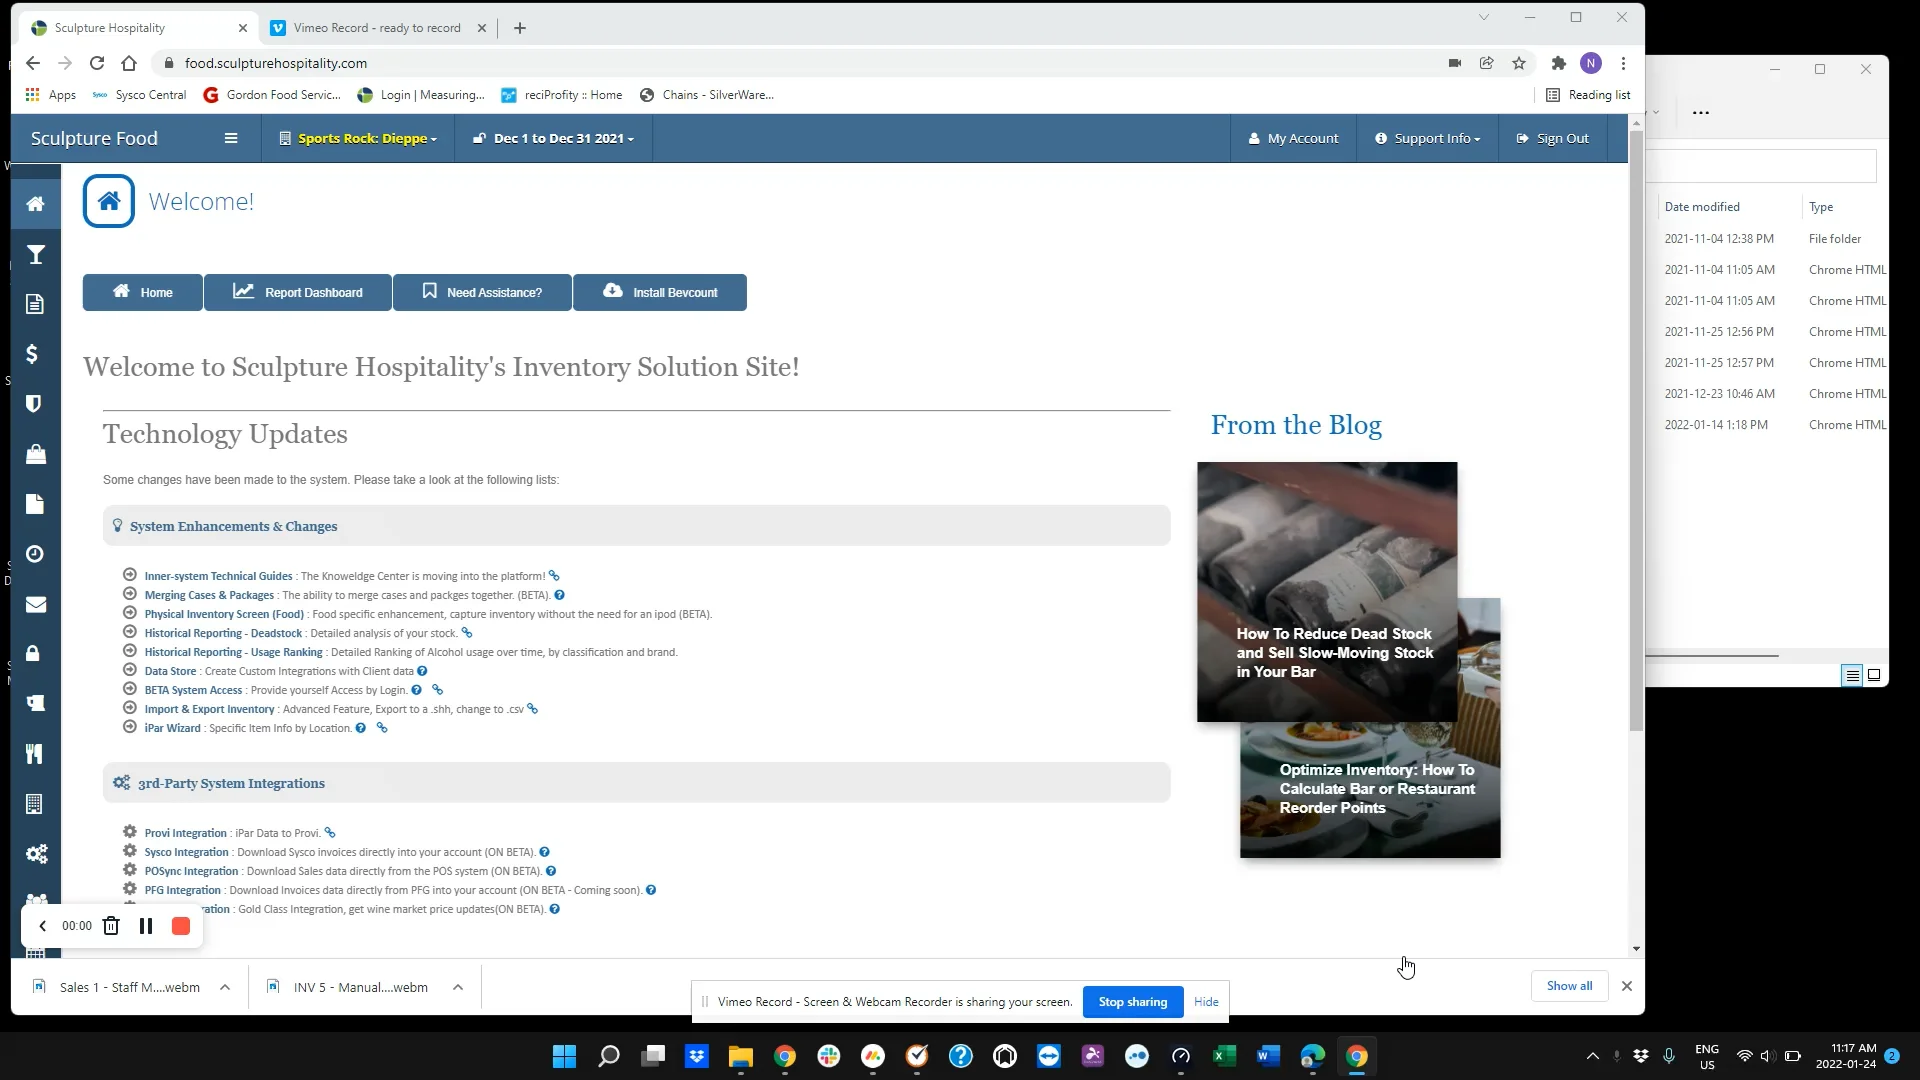Click the Install Bevcount button
This screenshot has width=1920, height=1080.
click(660, 292)
